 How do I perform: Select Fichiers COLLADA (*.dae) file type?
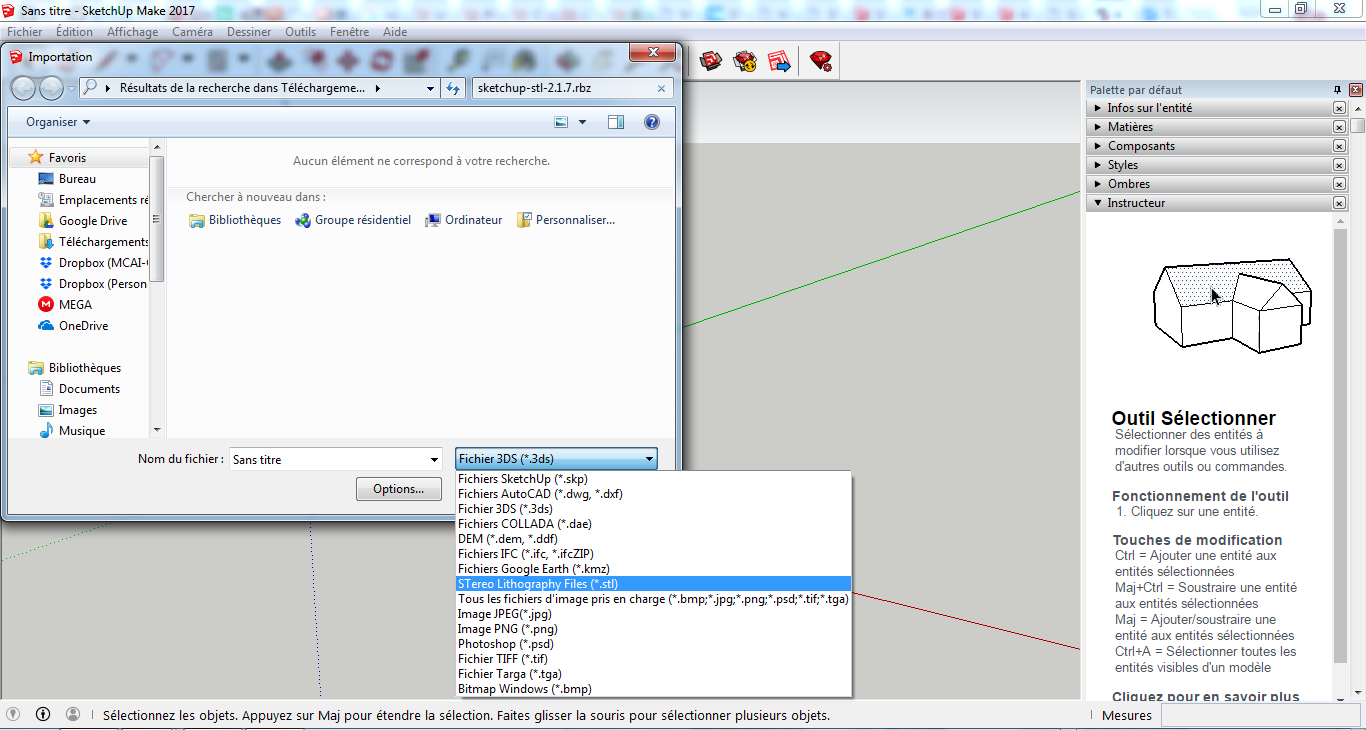click(653, 524)
